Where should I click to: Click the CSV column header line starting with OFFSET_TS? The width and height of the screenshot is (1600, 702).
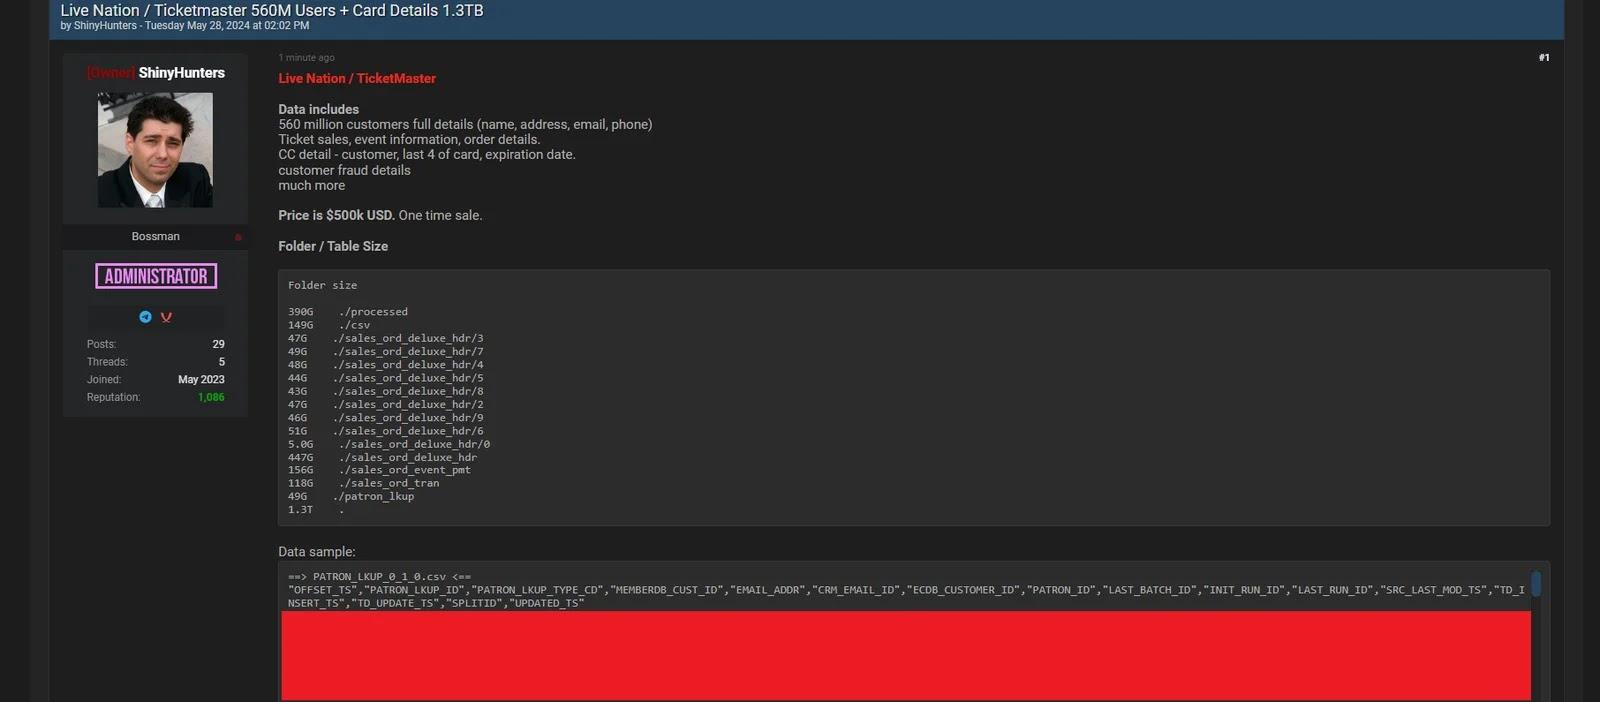click(x=907, y=597)
